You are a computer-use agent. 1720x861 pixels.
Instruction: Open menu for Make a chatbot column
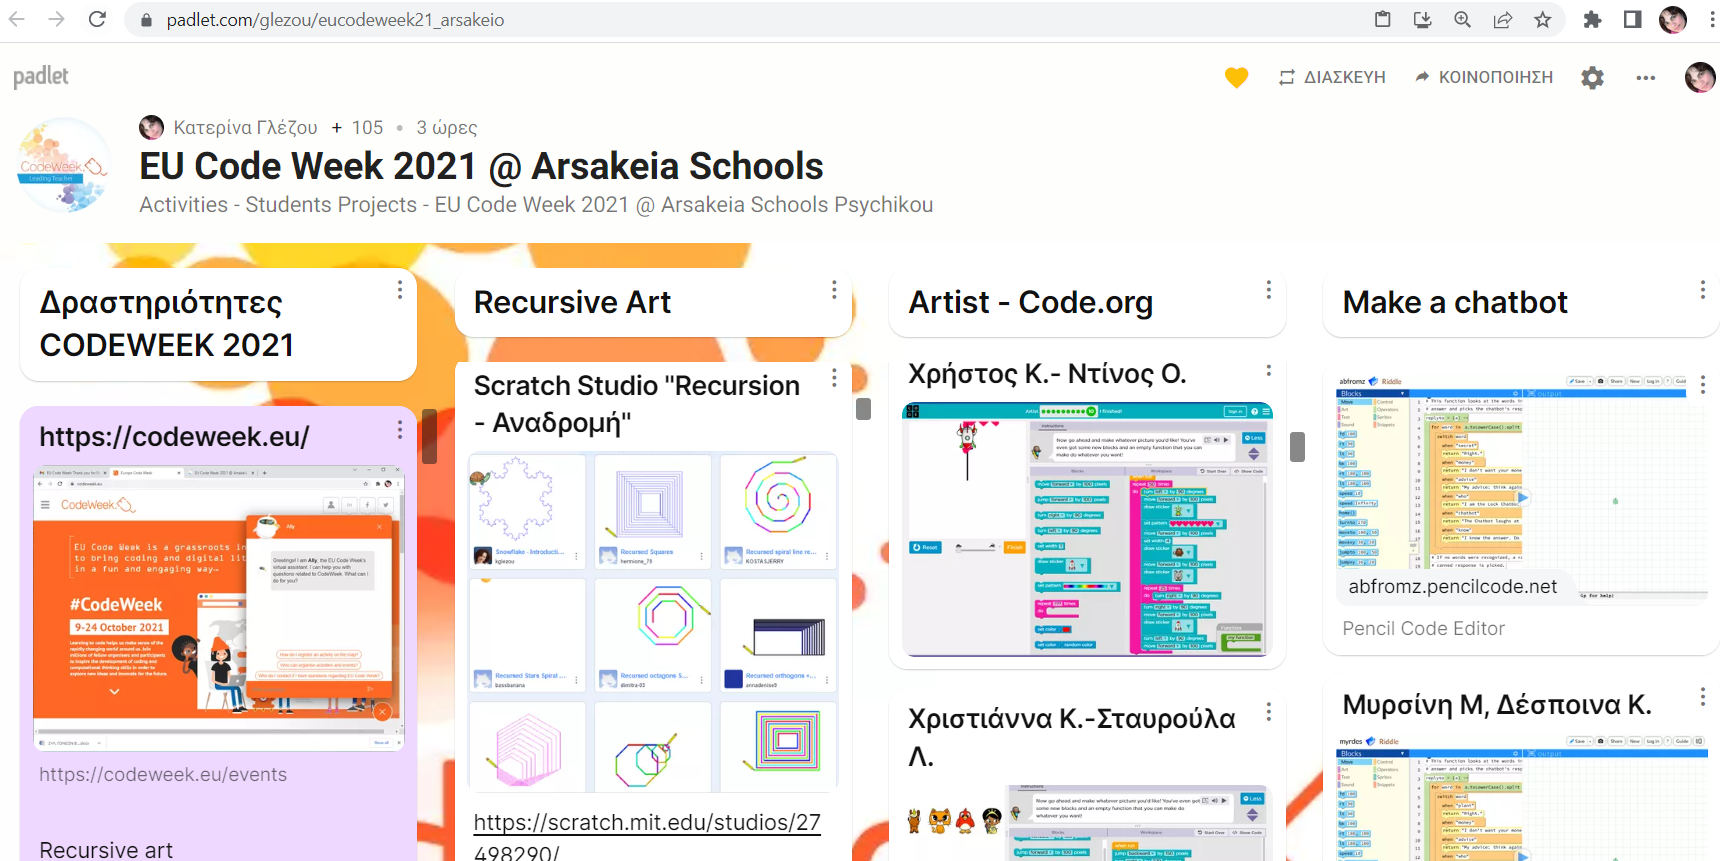(x=1703, y=289)
